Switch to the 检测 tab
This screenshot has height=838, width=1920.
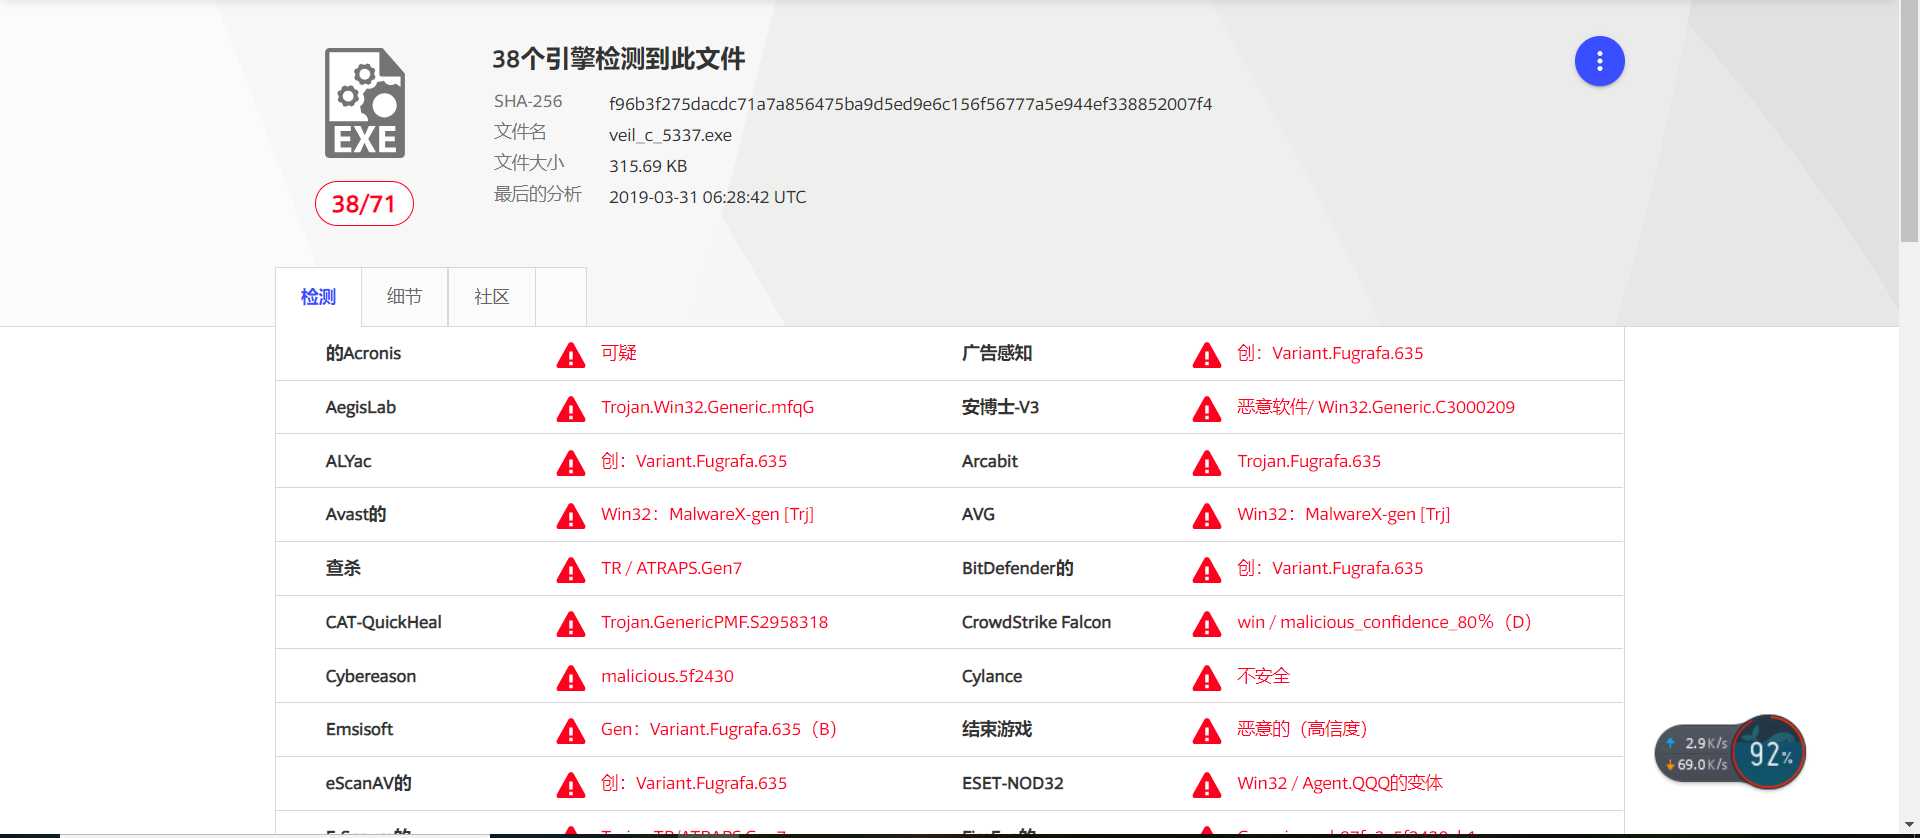pos(318,297)
